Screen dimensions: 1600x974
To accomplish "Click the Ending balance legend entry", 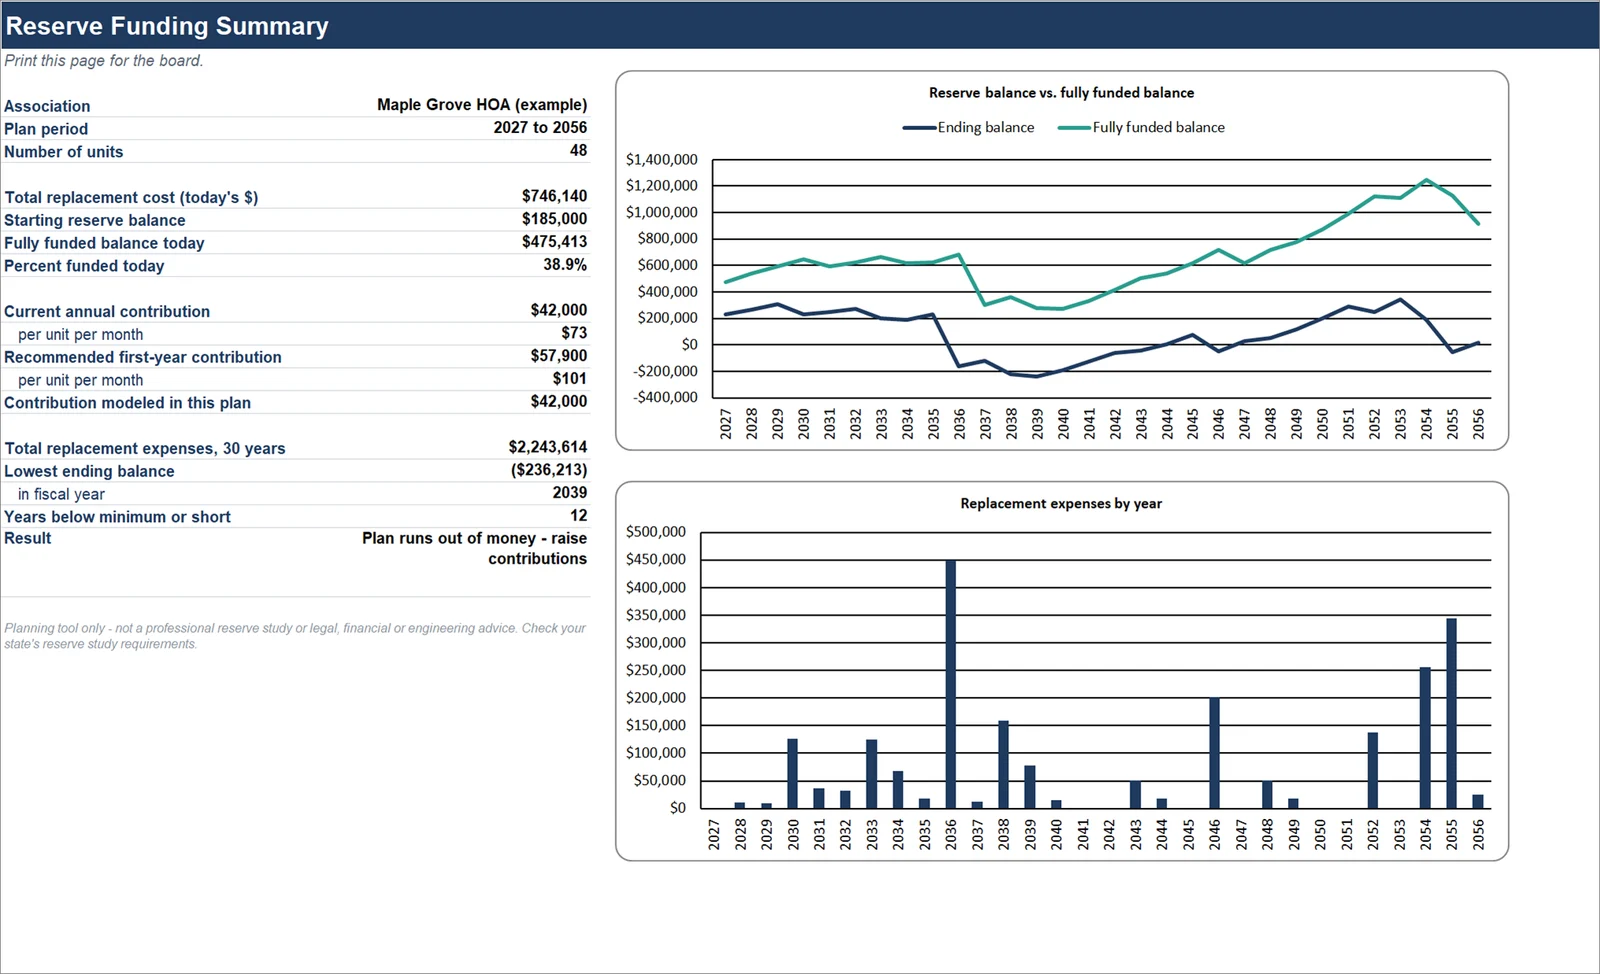I will pyautogui.click(x=968, y=128).
